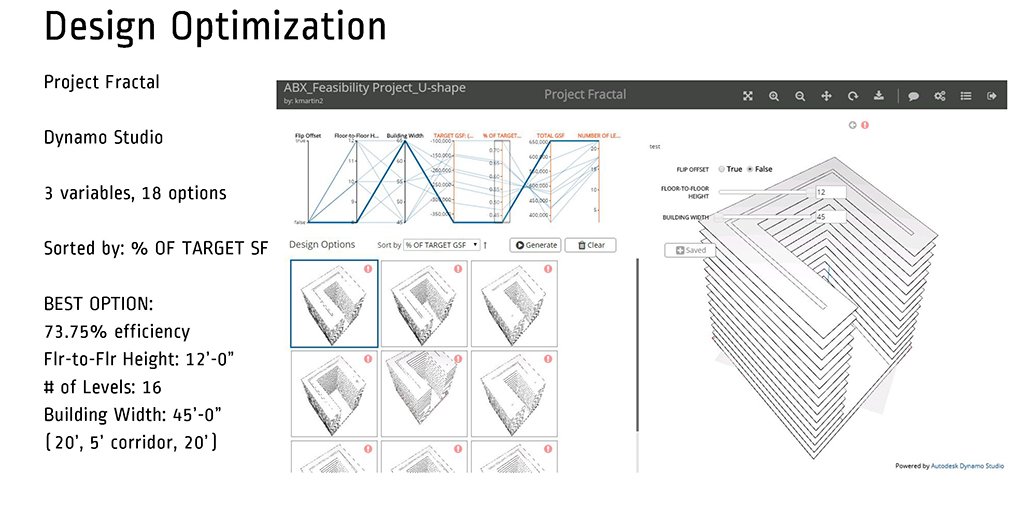1024x512 pixels.
Task: Click the Generate button
Action: coord(536,245)
